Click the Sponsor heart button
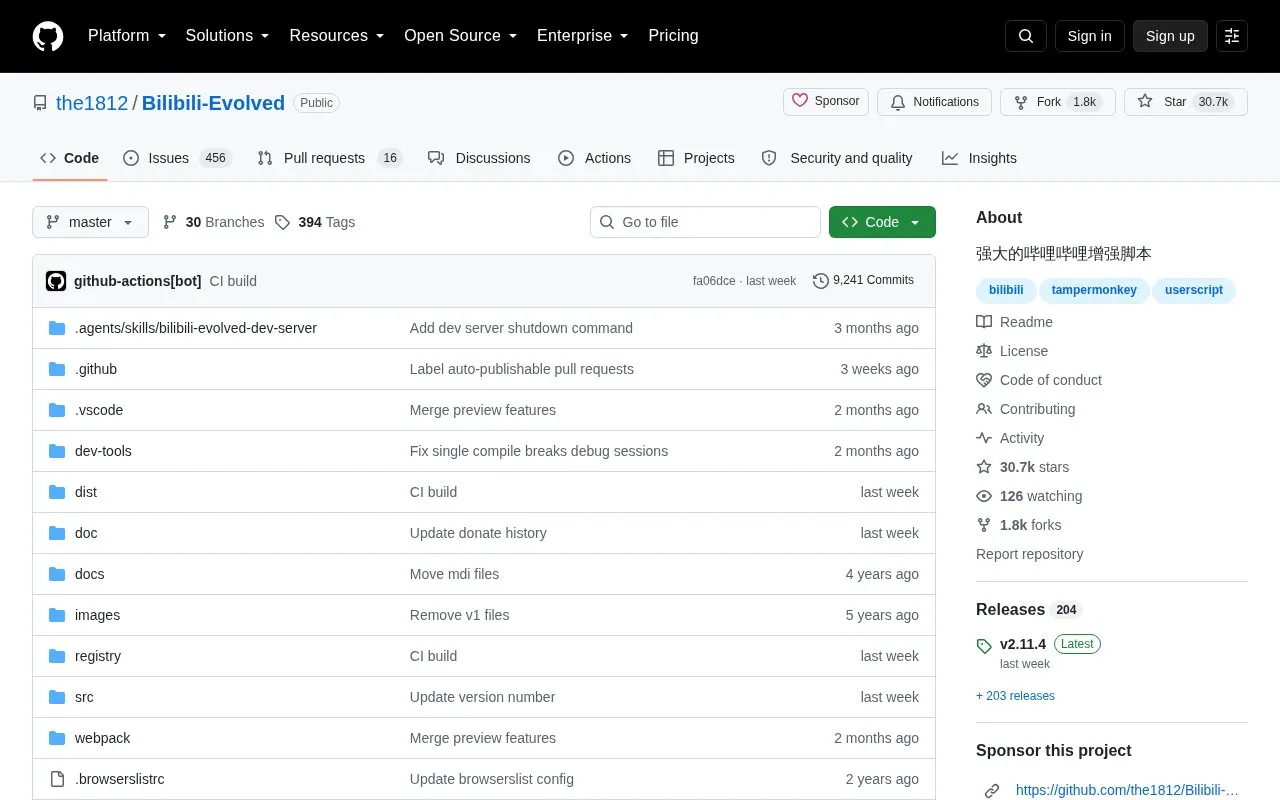 (826, 102)
